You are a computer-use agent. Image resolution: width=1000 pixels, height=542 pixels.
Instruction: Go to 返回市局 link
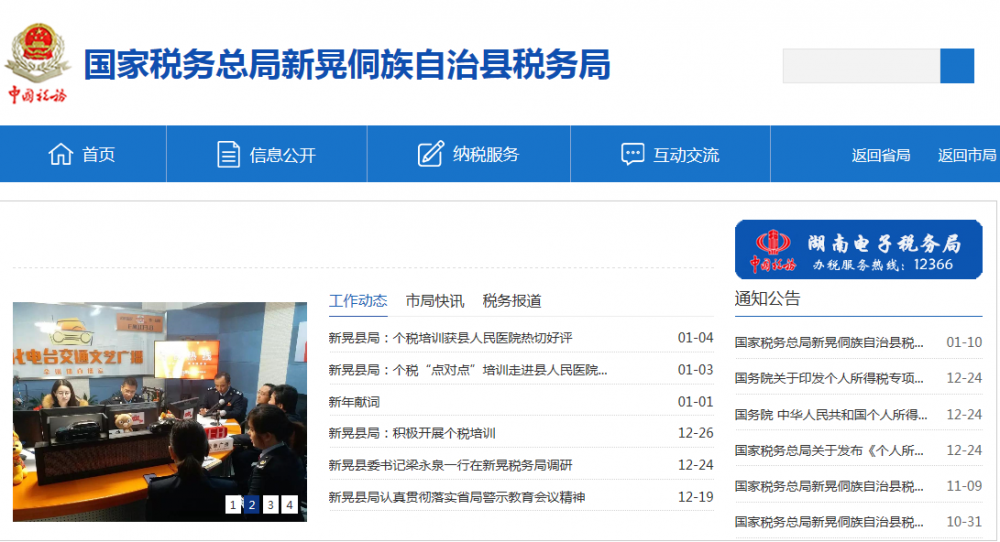967,155
